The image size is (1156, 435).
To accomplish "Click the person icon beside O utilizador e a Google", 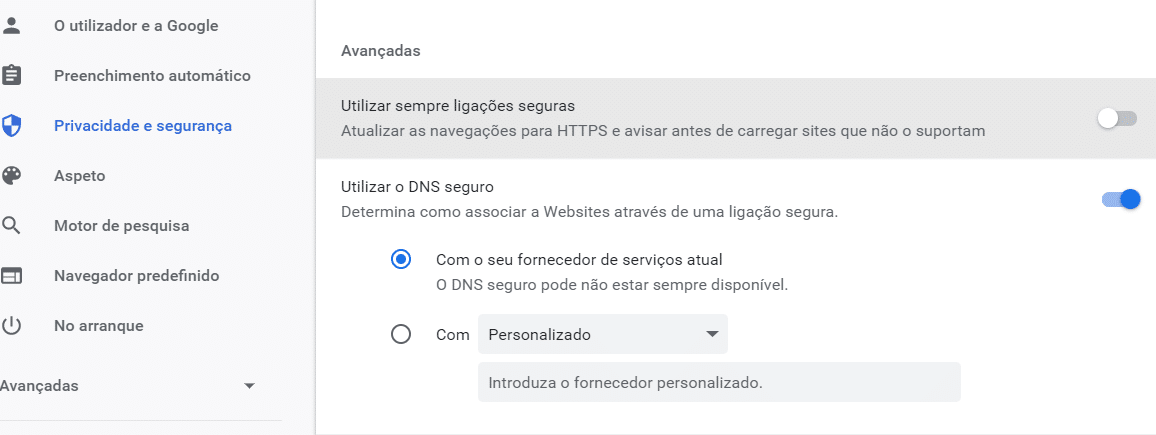I will tap(11, 26).
